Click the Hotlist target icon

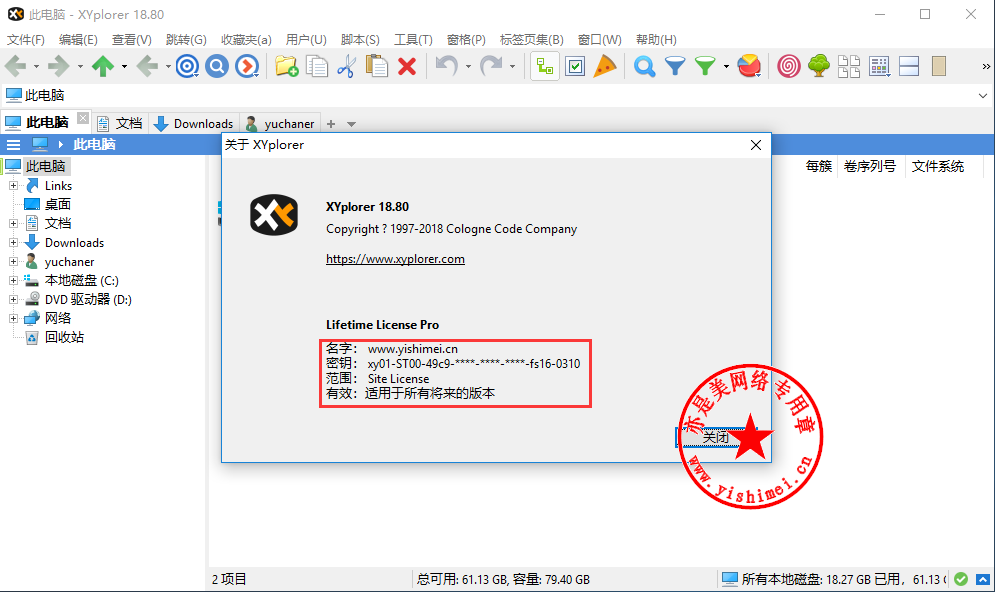[x=187, y=66]
